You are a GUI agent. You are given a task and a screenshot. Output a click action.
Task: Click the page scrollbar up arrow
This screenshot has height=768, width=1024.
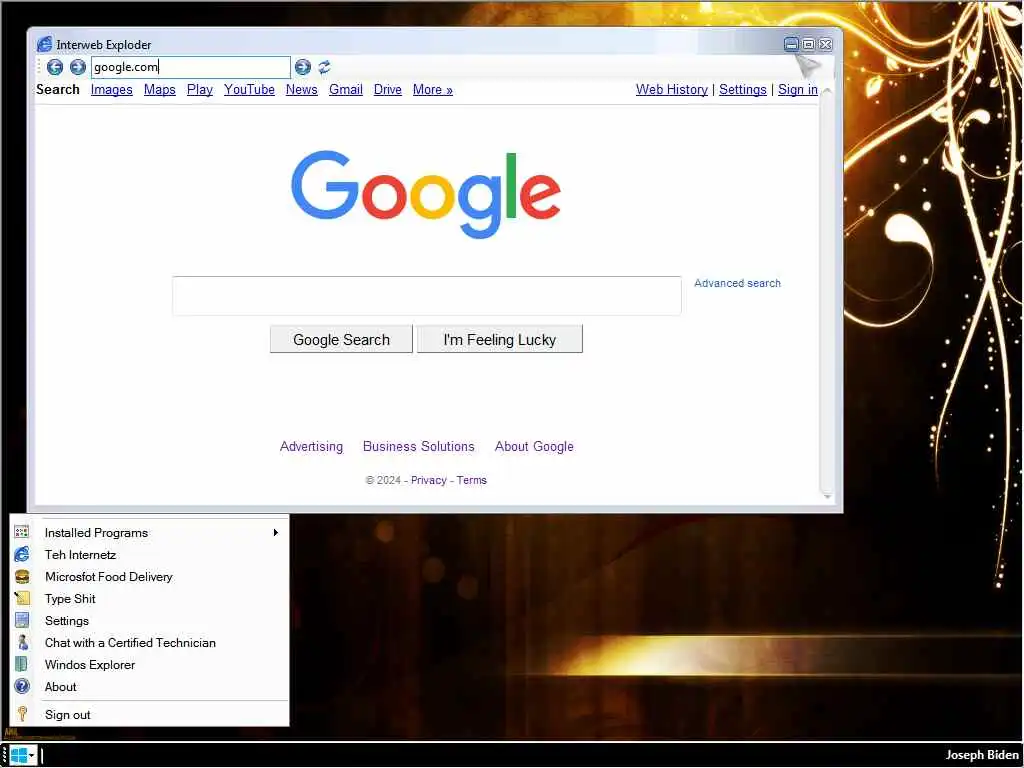tap(827, 91)
